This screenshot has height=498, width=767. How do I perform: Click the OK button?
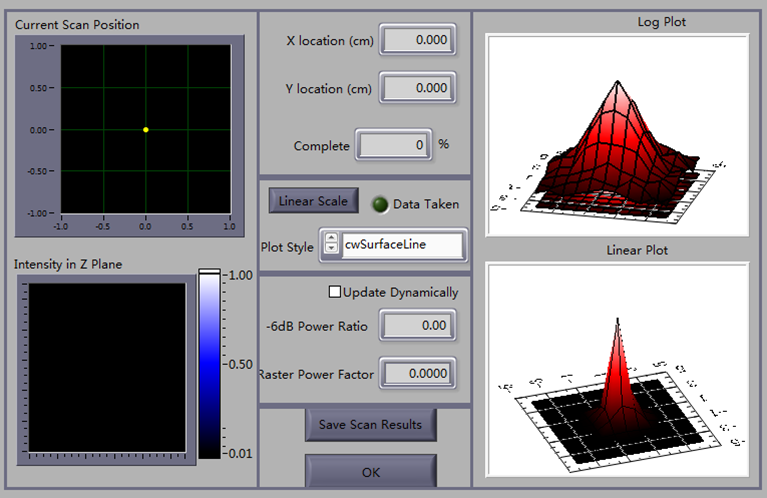click(370, 471)
